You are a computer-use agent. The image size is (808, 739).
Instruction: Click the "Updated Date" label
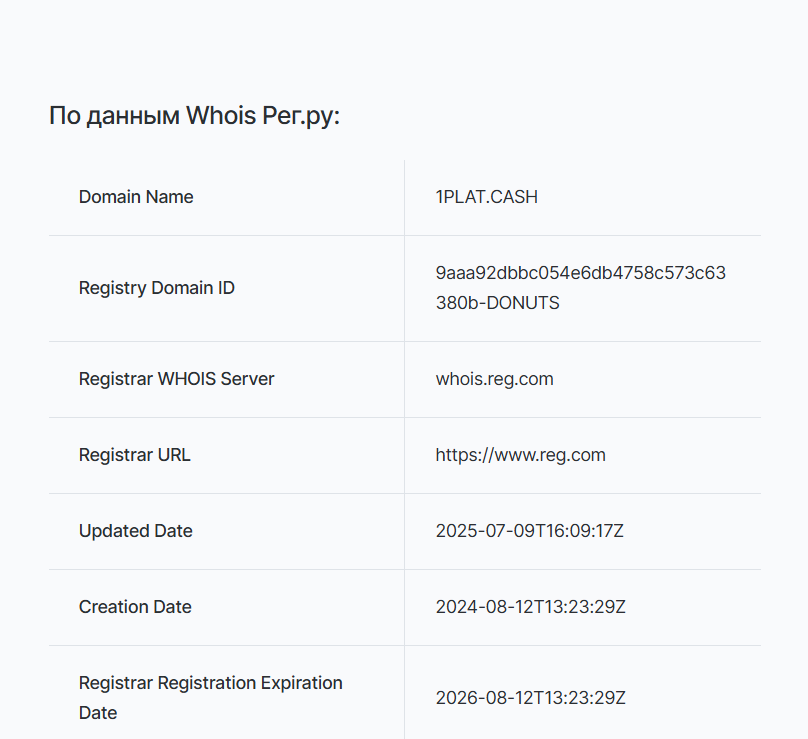(x=136, y=531)
